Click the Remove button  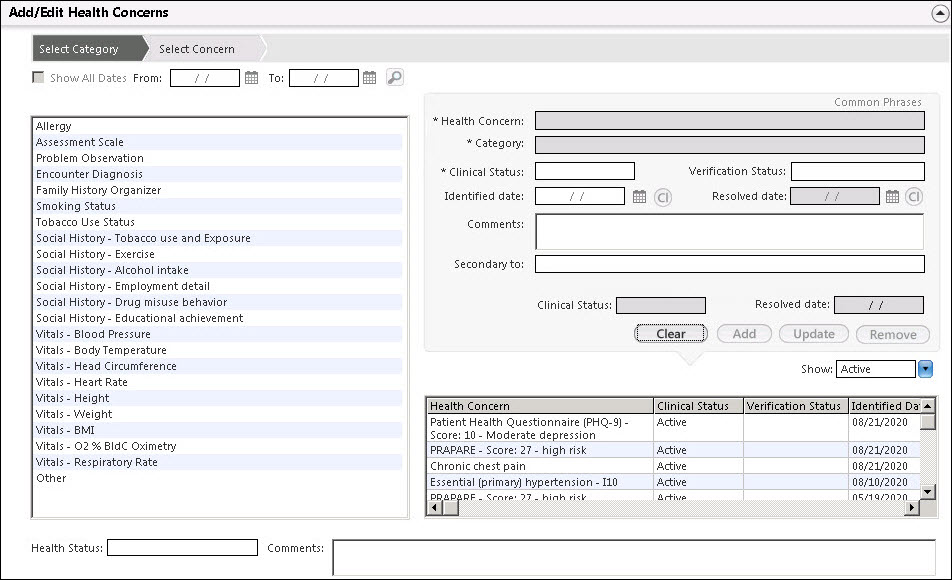pyautogui.click(x=893, y=335)
